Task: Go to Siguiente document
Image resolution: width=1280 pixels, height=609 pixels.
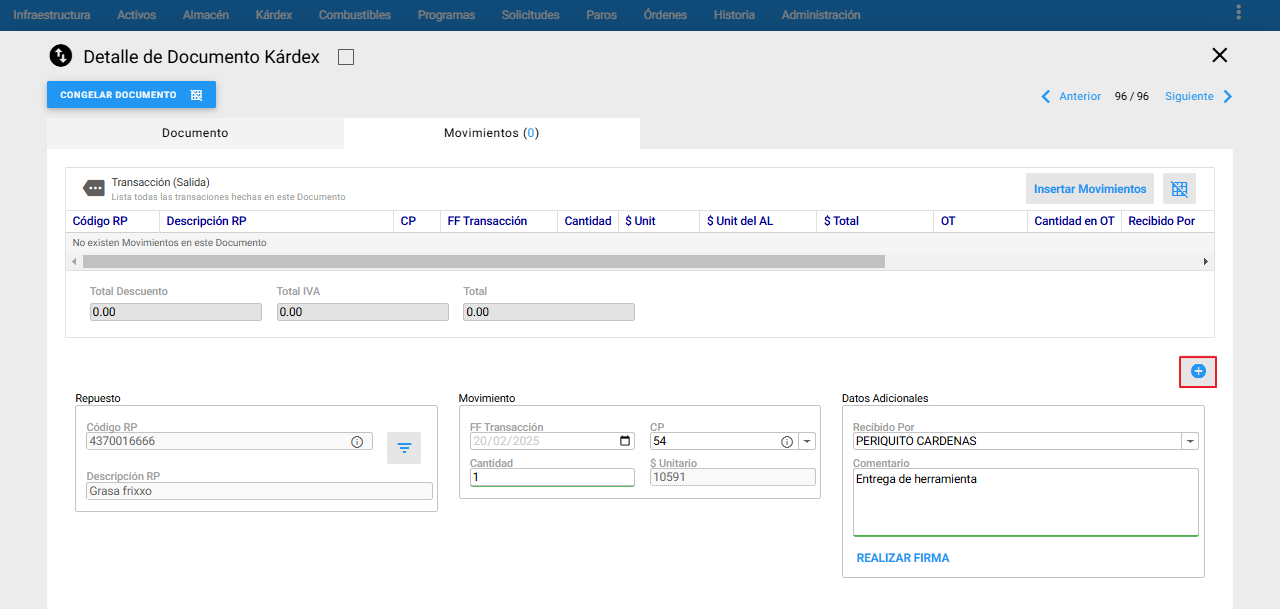Action: 1189,97
